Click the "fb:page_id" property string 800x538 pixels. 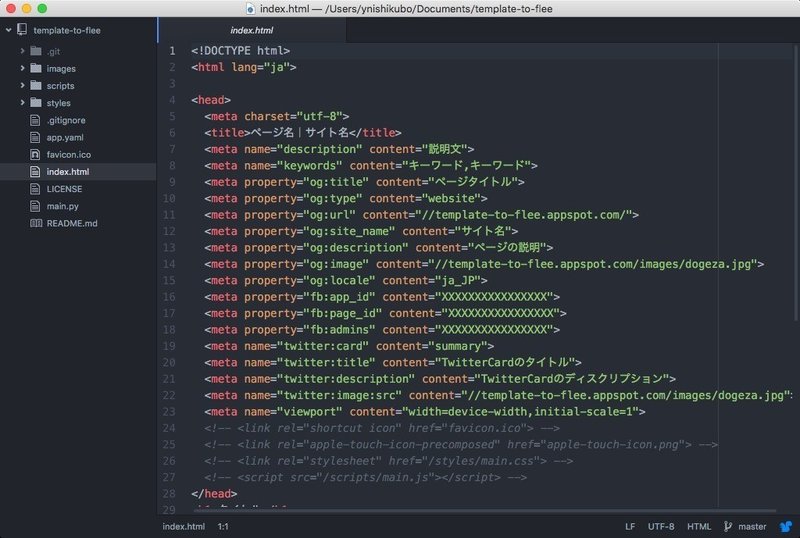pos(342,313)
